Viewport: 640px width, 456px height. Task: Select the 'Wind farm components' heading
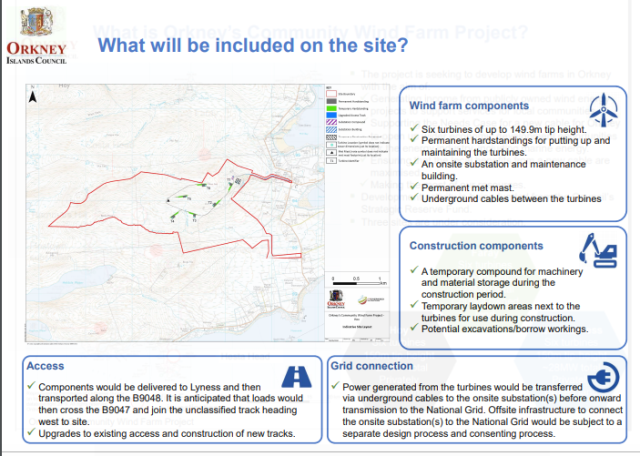pos(469,106)
